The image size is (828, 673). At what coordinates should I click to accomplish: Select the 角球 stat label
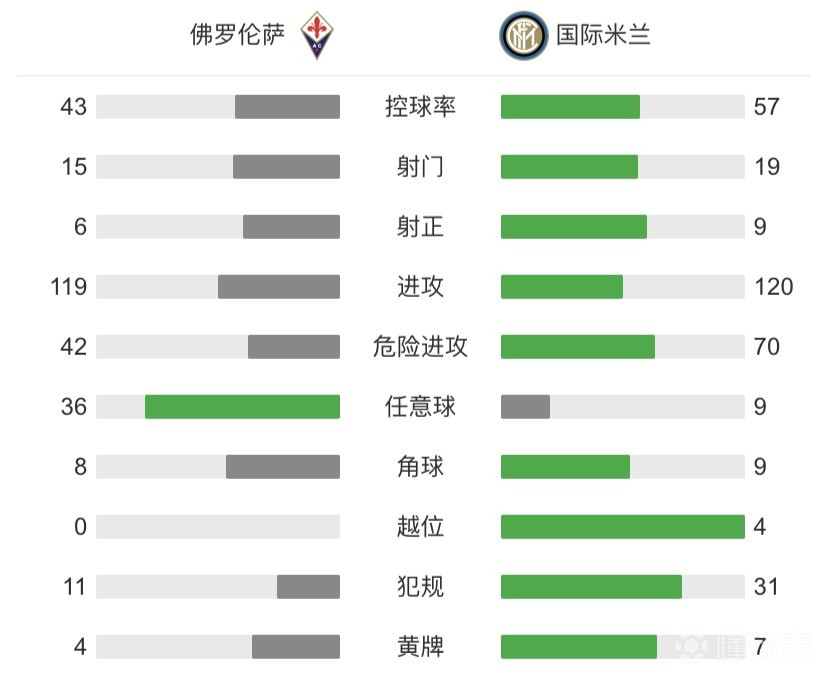point(420,467)
